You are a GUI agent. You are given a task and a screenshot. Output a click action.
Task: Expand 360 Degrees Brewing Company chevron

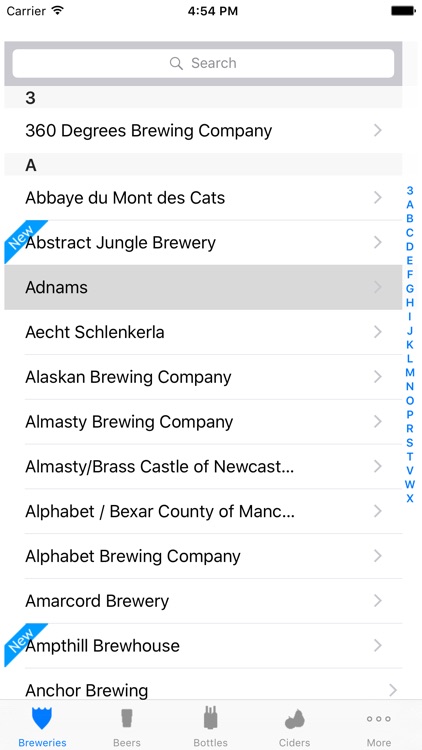coord(378,130)
